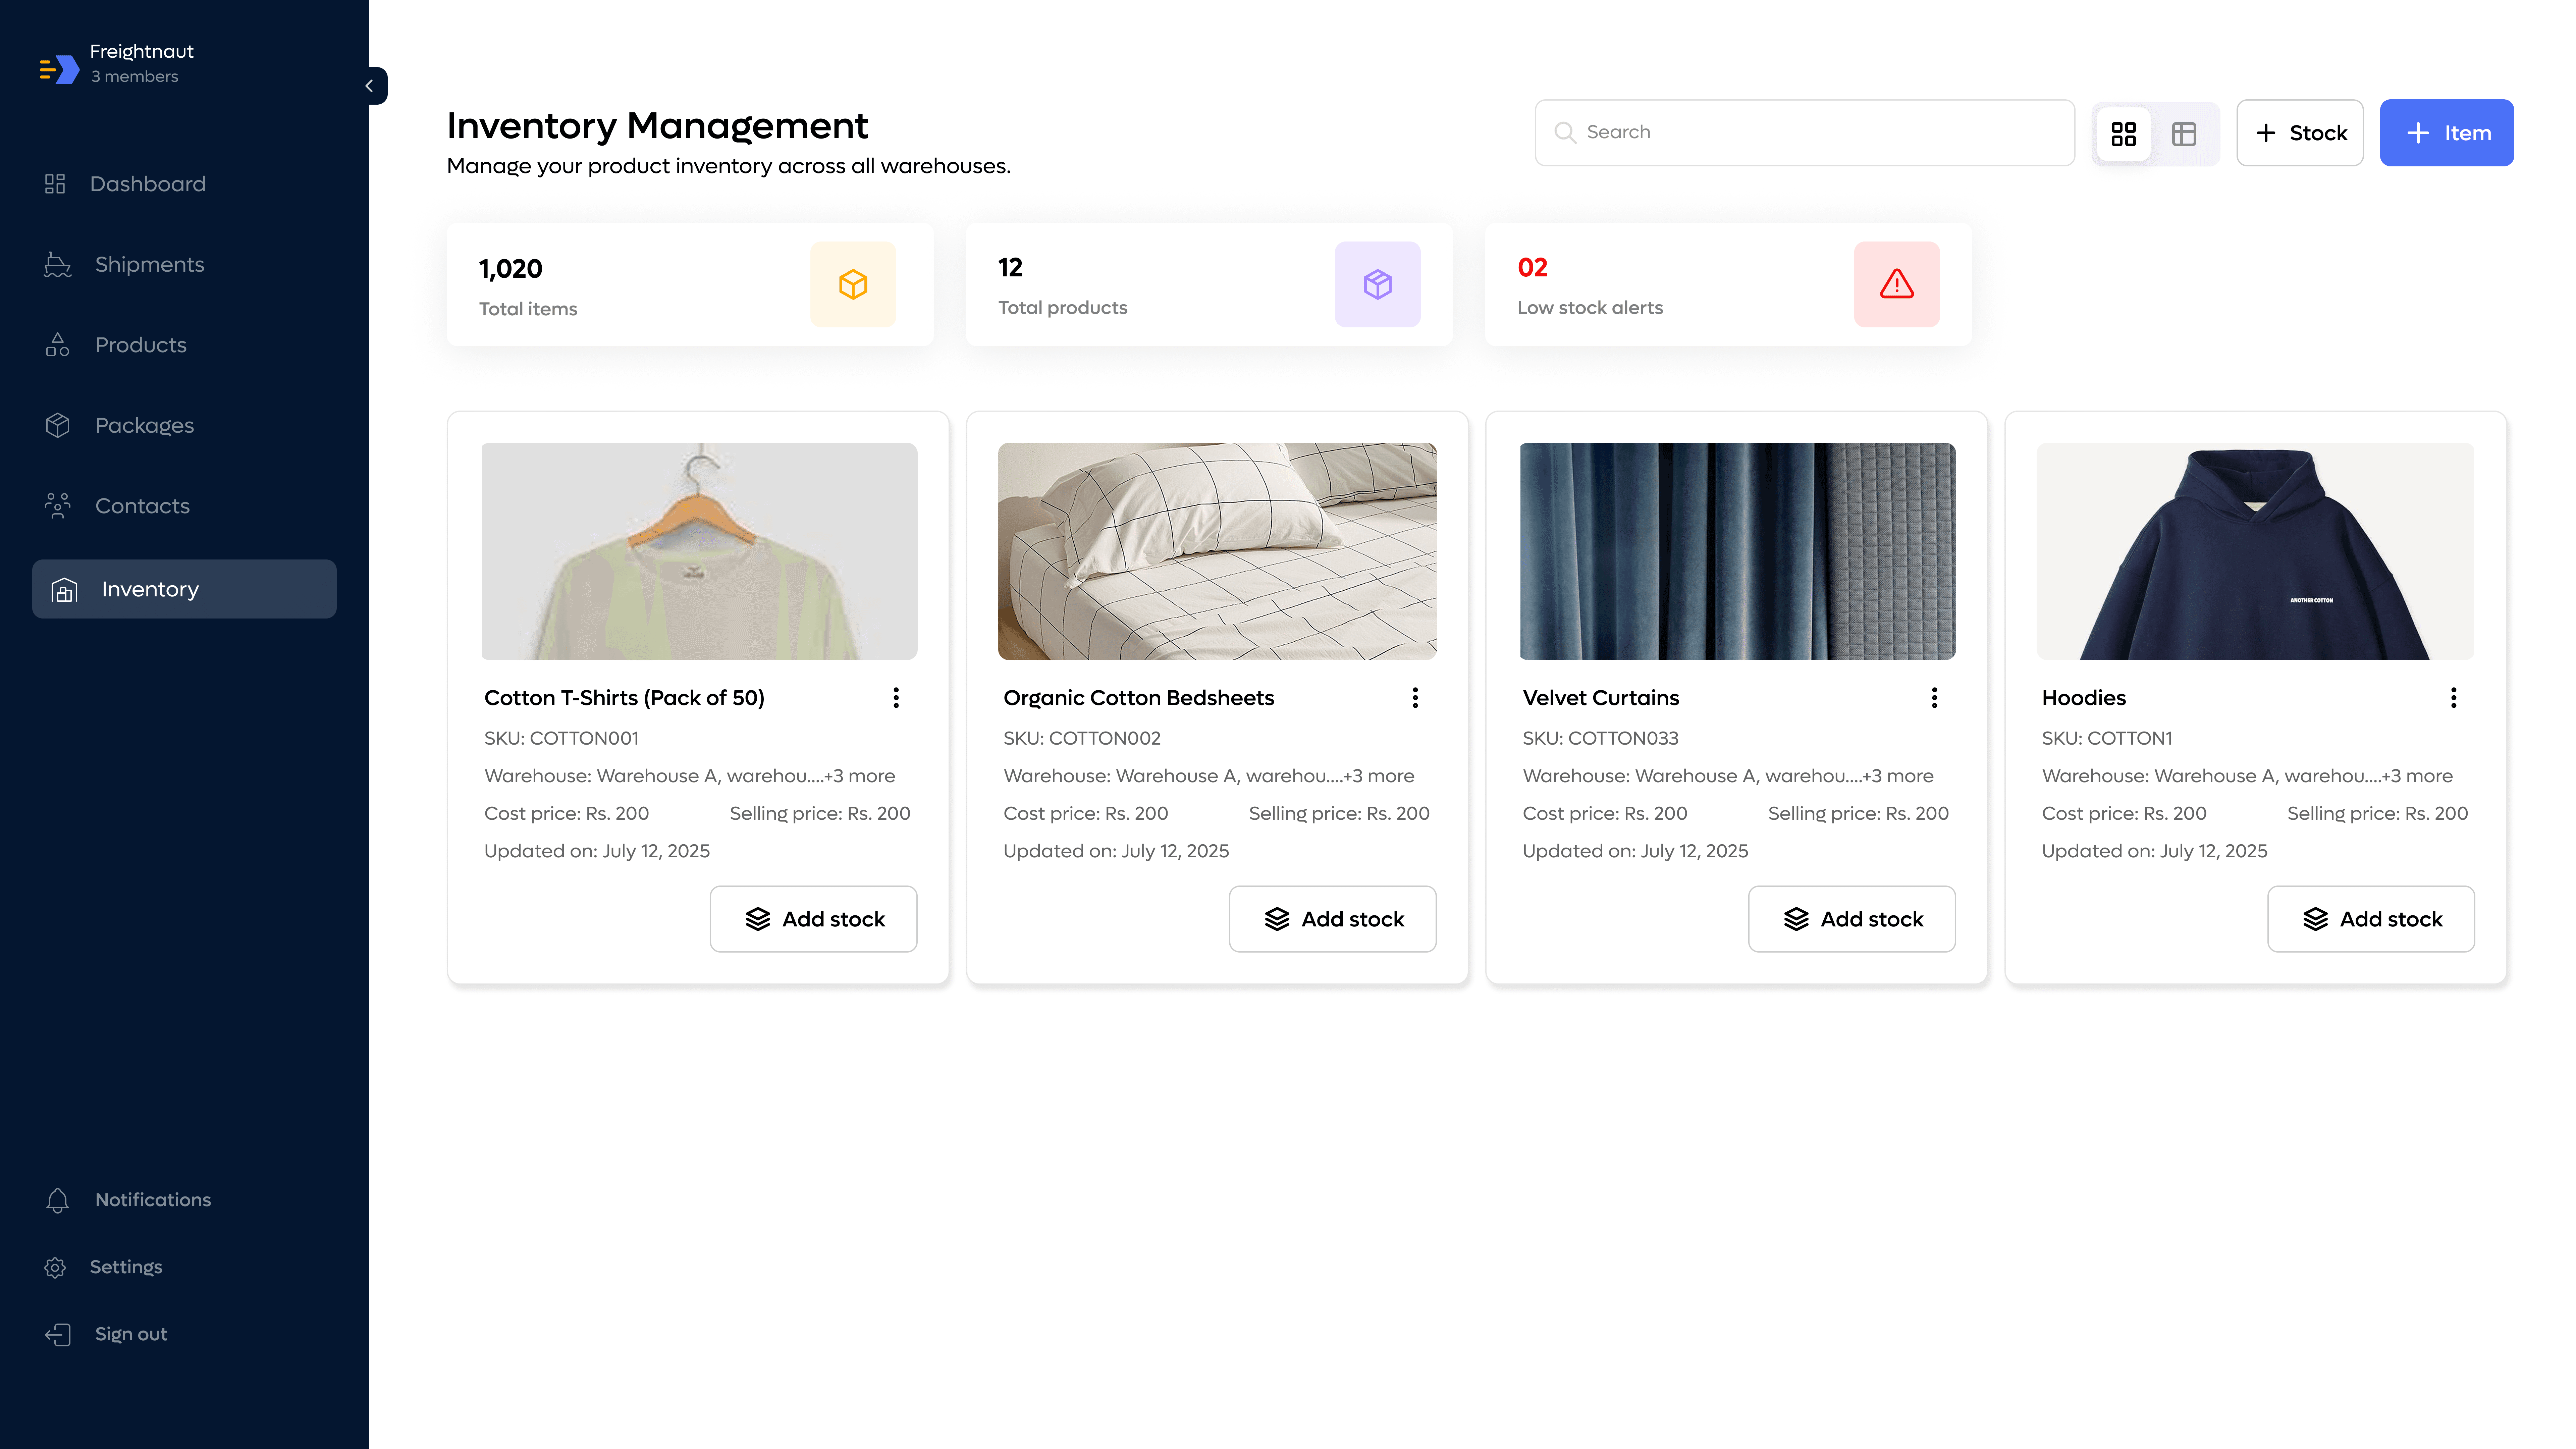
Task: Open Notifications bell in sidebar
Action: point(58,1200)
